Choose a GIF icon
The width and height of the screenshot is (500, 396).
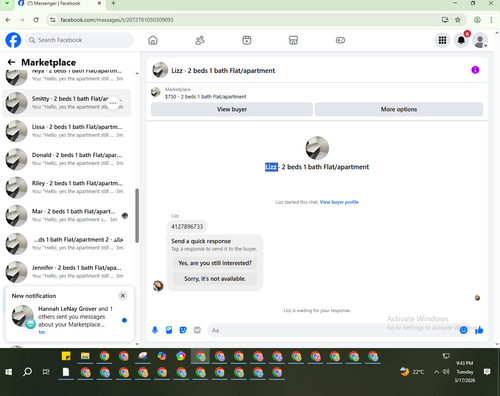pos(197,330)
